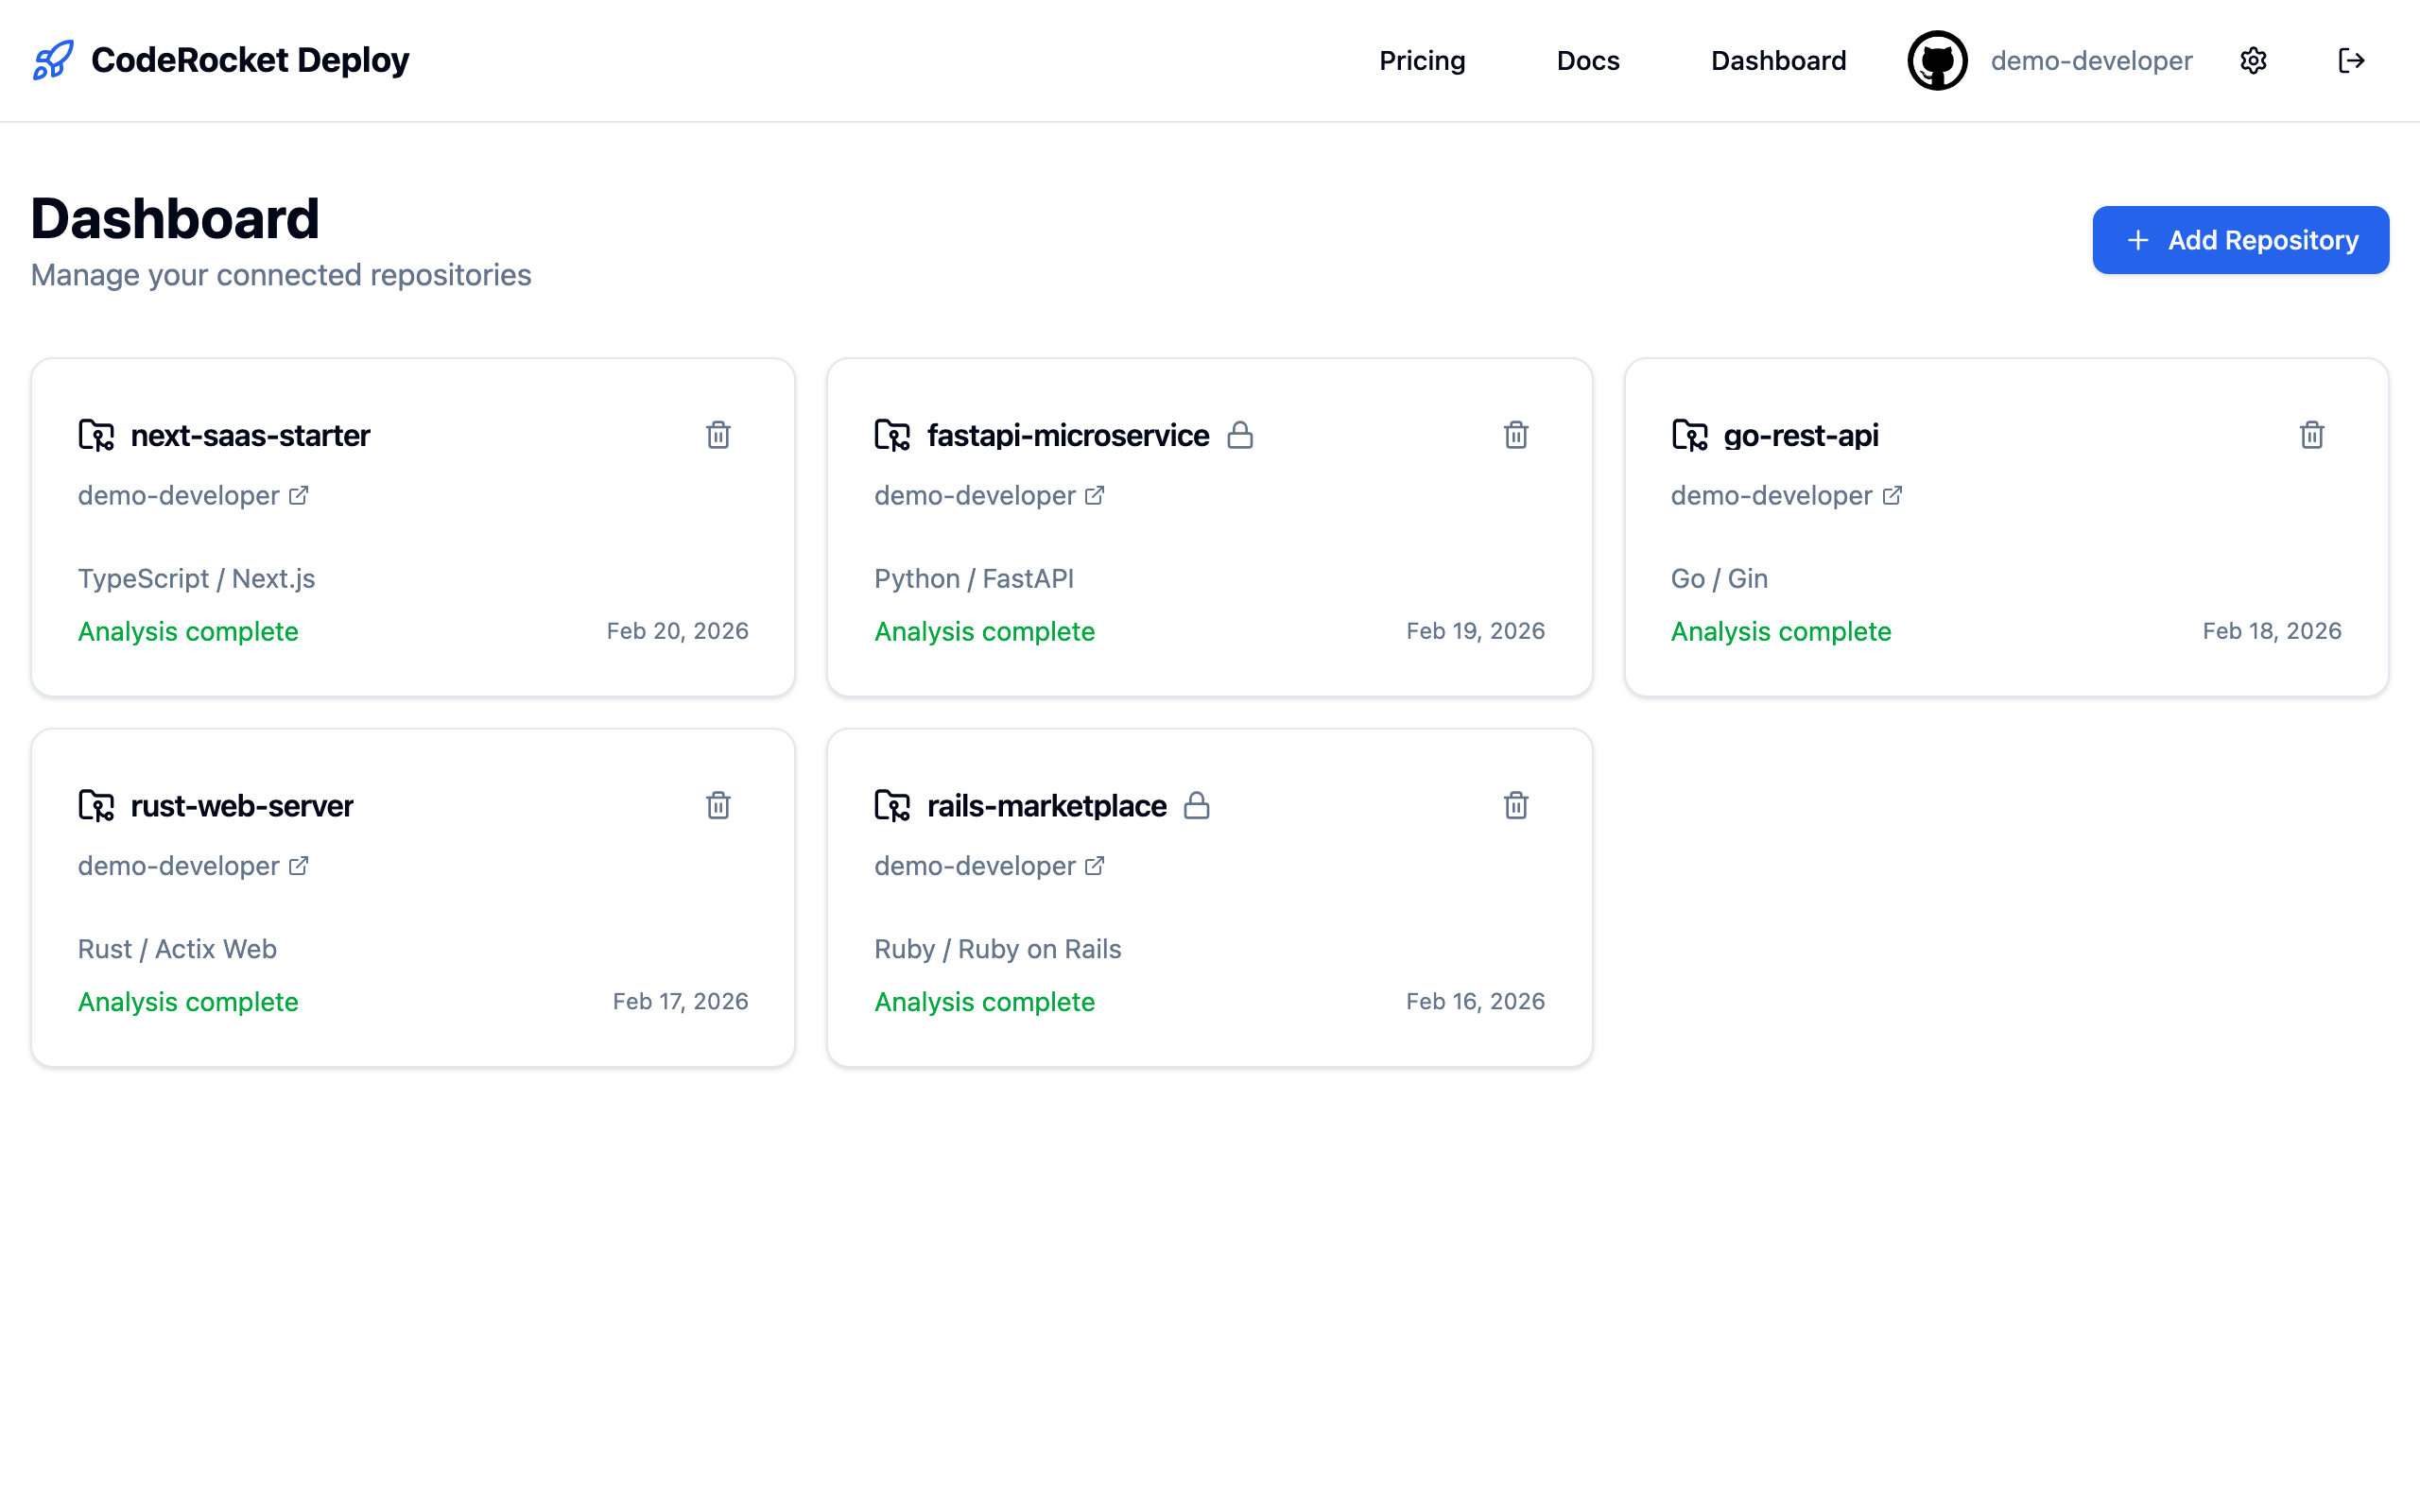
Task: Click the logout icon in header
Action: tap(2351, 61)
